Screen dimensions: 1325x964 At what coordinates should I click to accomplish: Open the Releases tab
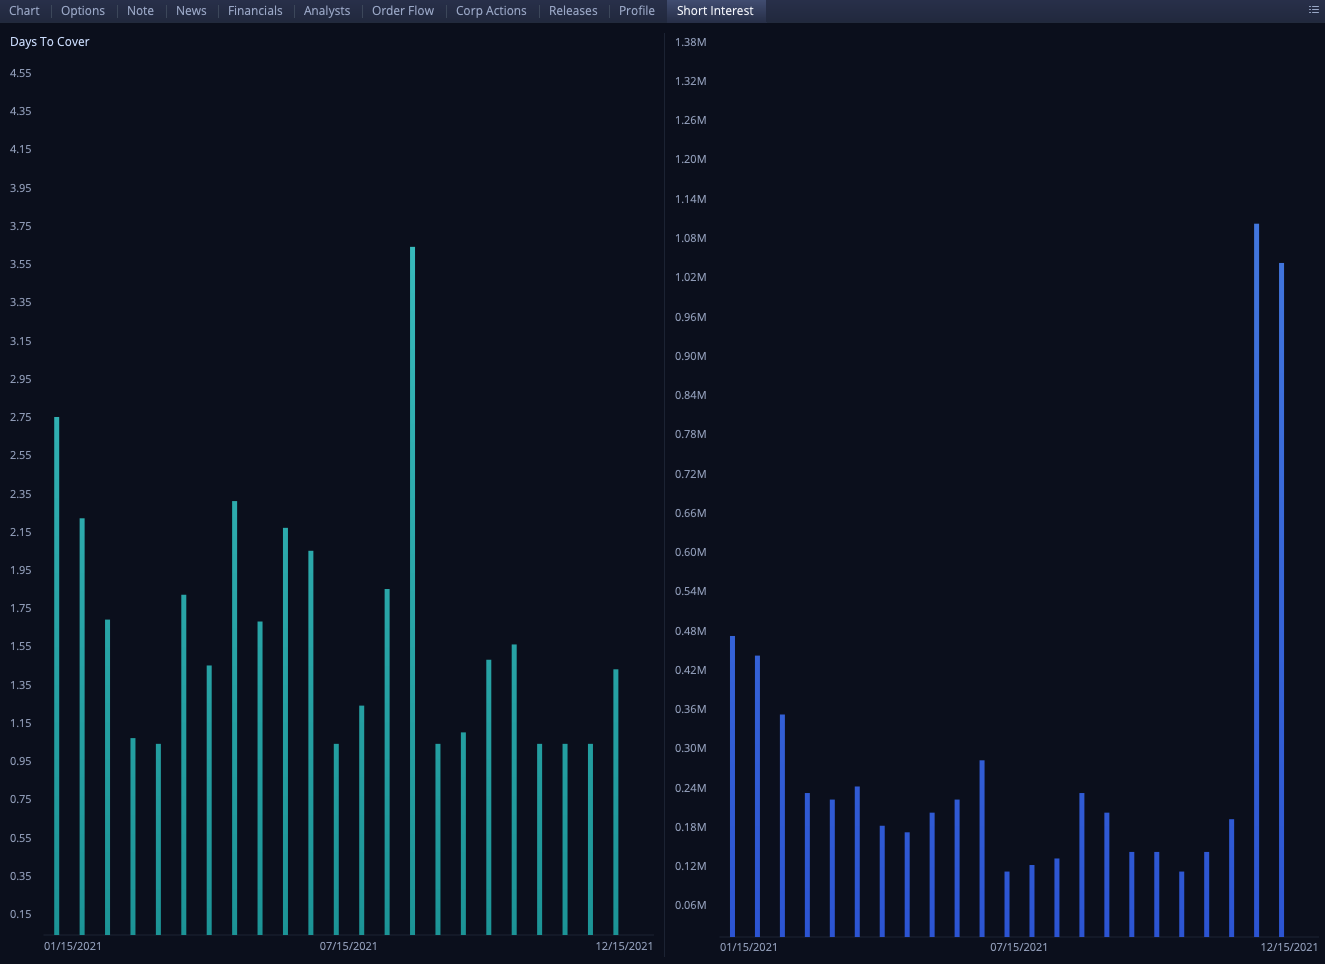click(572, 10)
